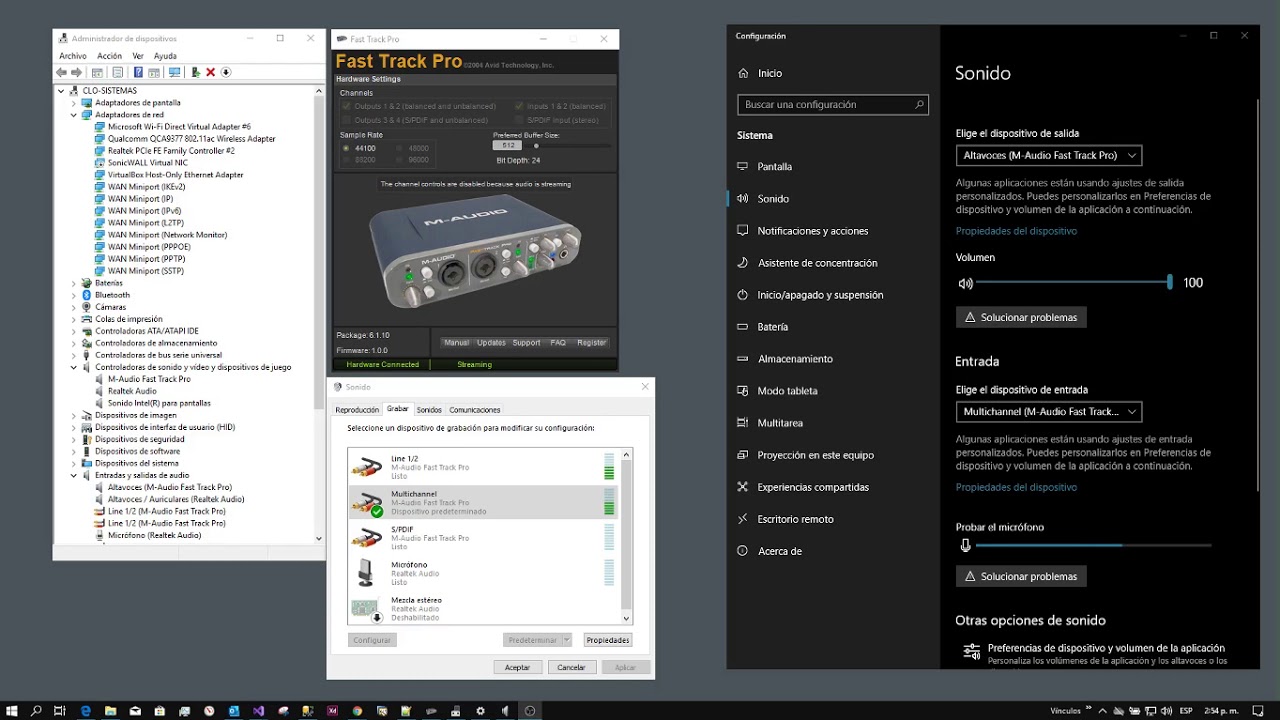
Task: Open Outlook from the taskbar
Action: [x=234, y=711]
